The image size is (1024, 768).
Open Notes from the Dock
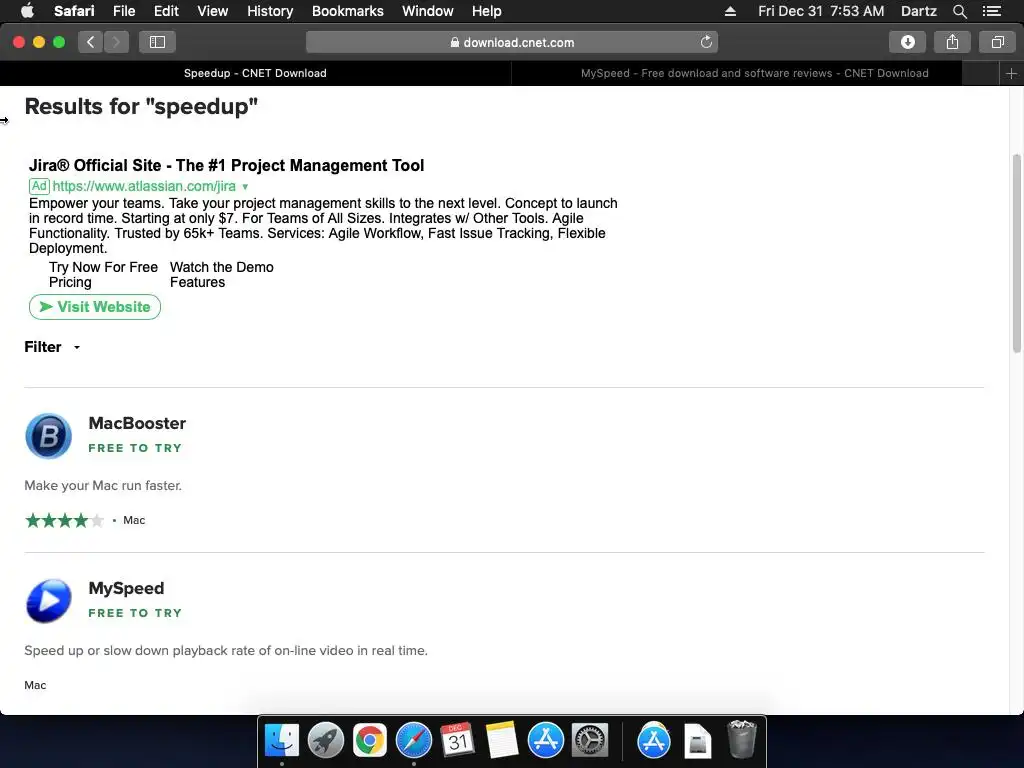pyautogui.click(x=502, y=741)
